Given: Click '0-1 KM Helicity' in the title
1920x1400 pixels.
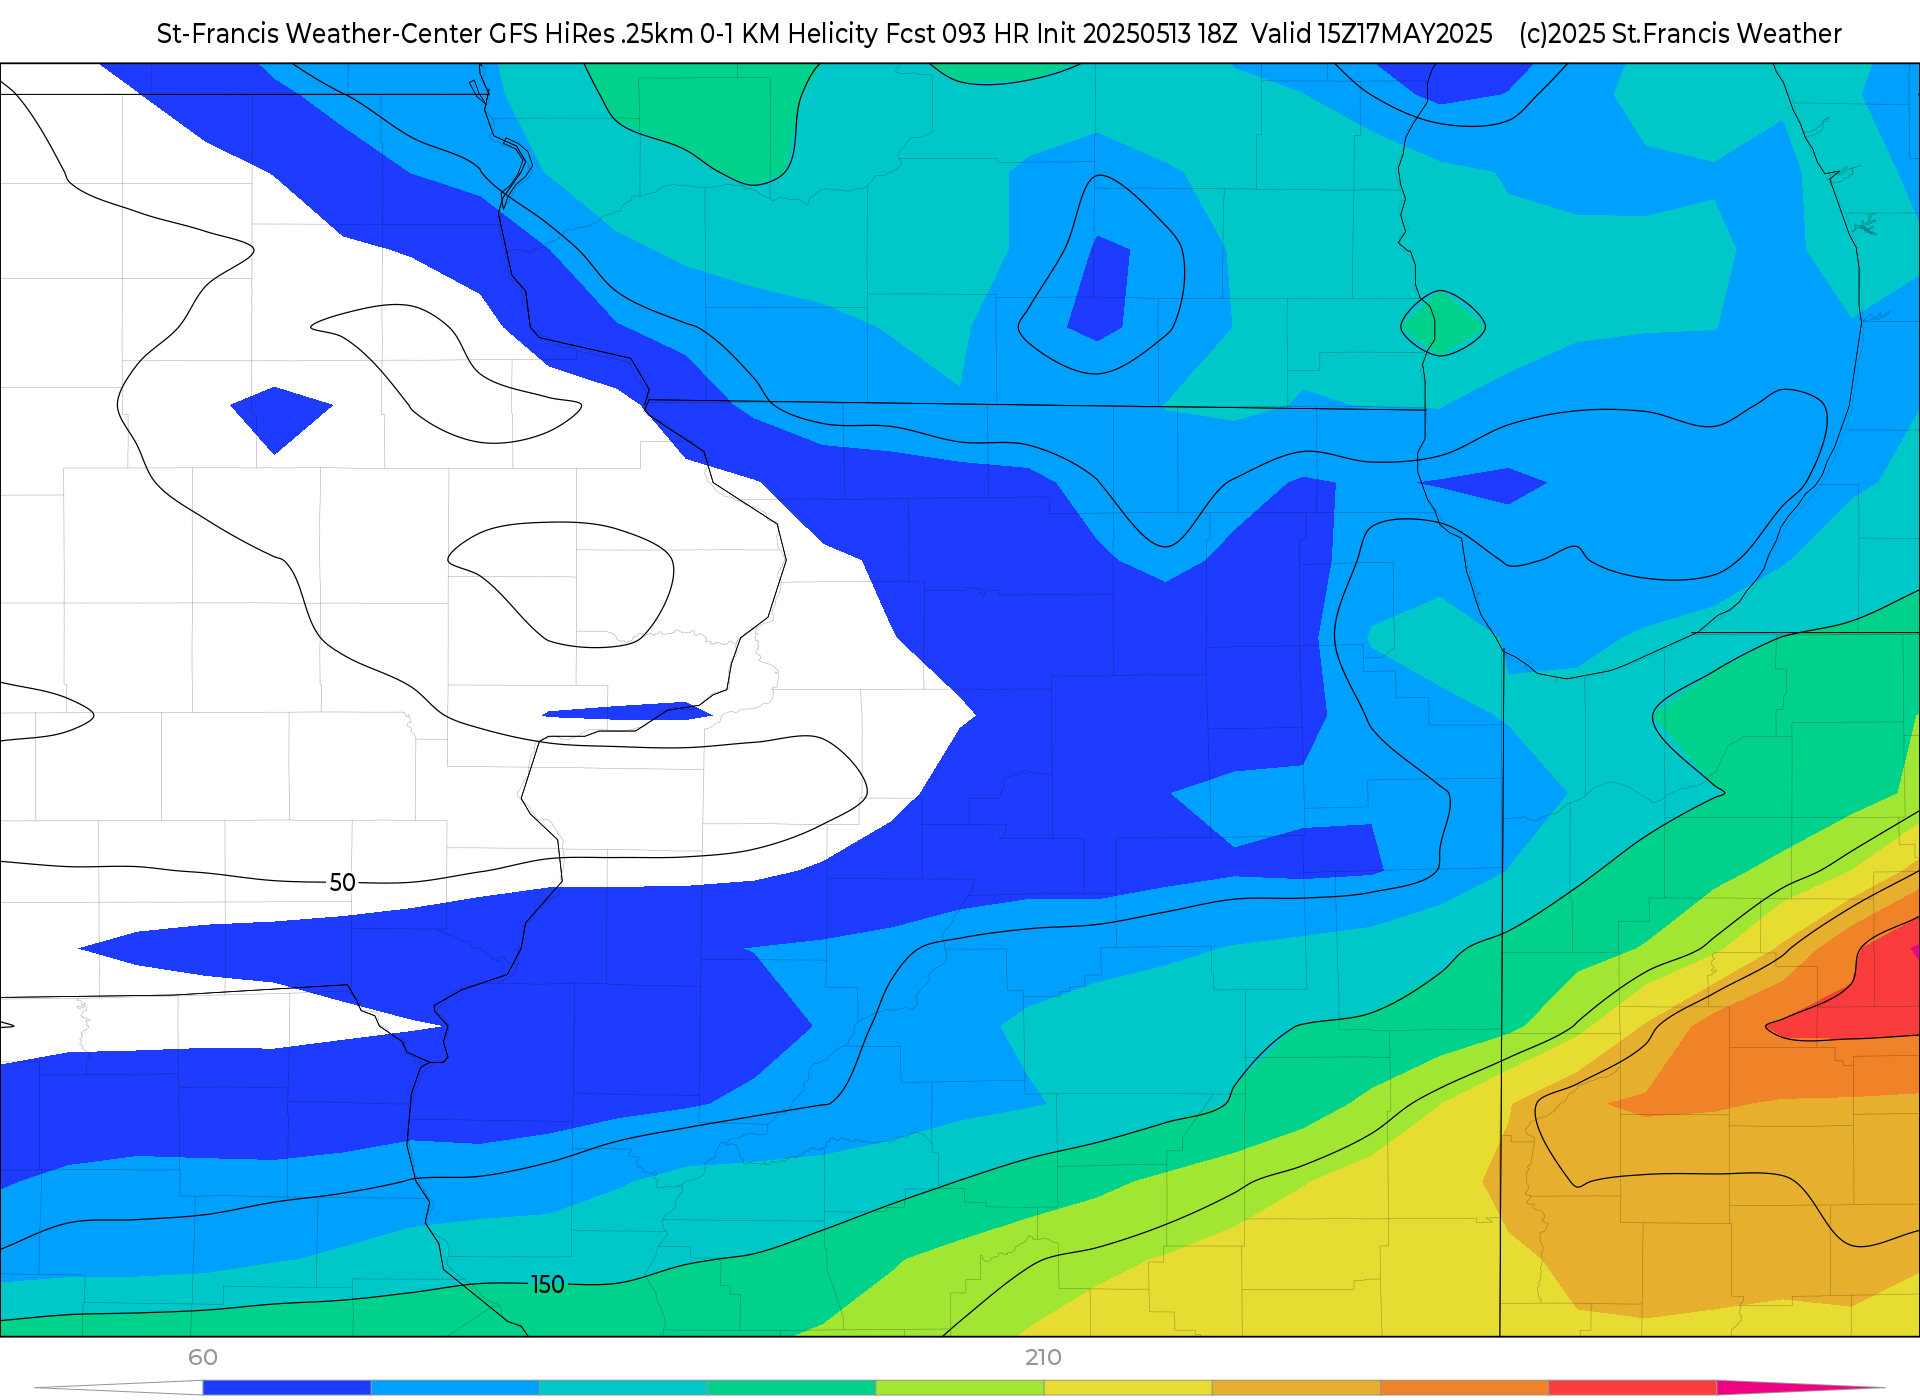Looking at the screenshot, I should [x=789, y=34].
